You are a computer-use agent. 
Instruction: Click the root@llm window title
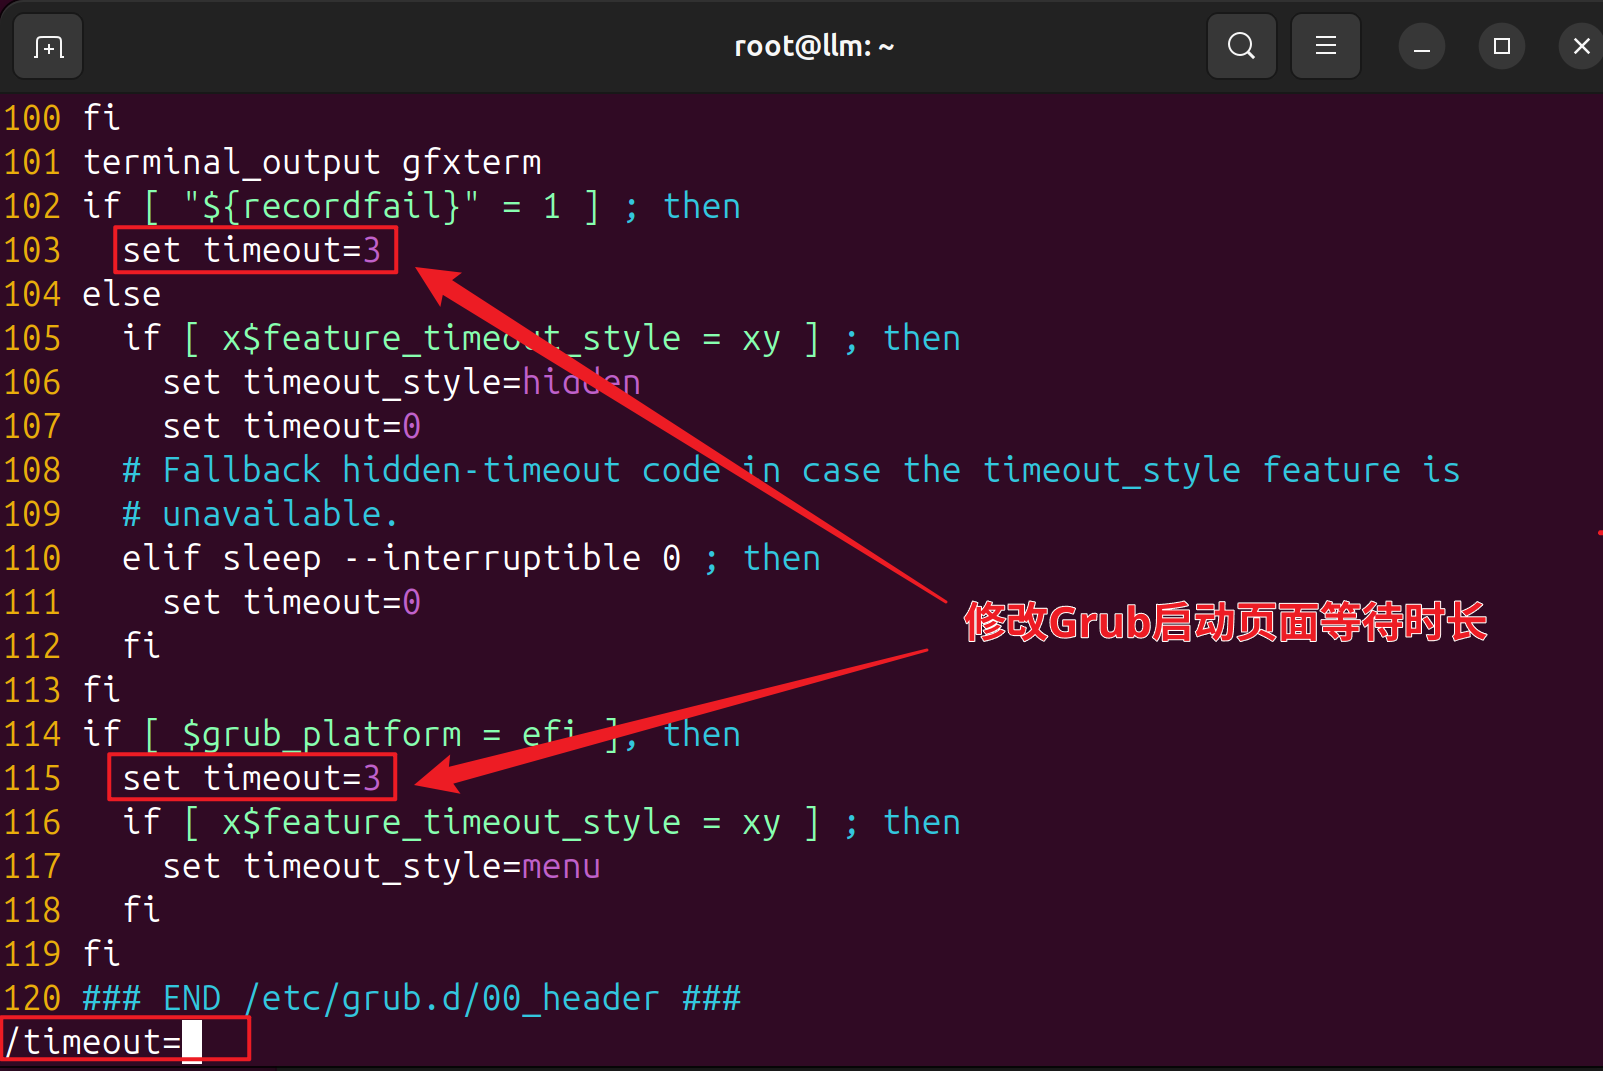[x=814, y=46]
